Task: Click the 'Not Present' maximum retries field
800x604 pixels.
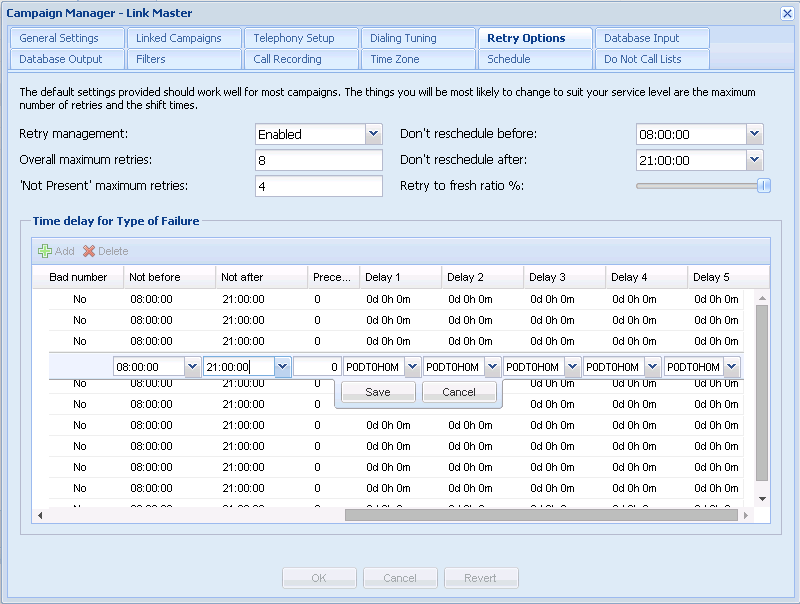Action: point(319,186)
